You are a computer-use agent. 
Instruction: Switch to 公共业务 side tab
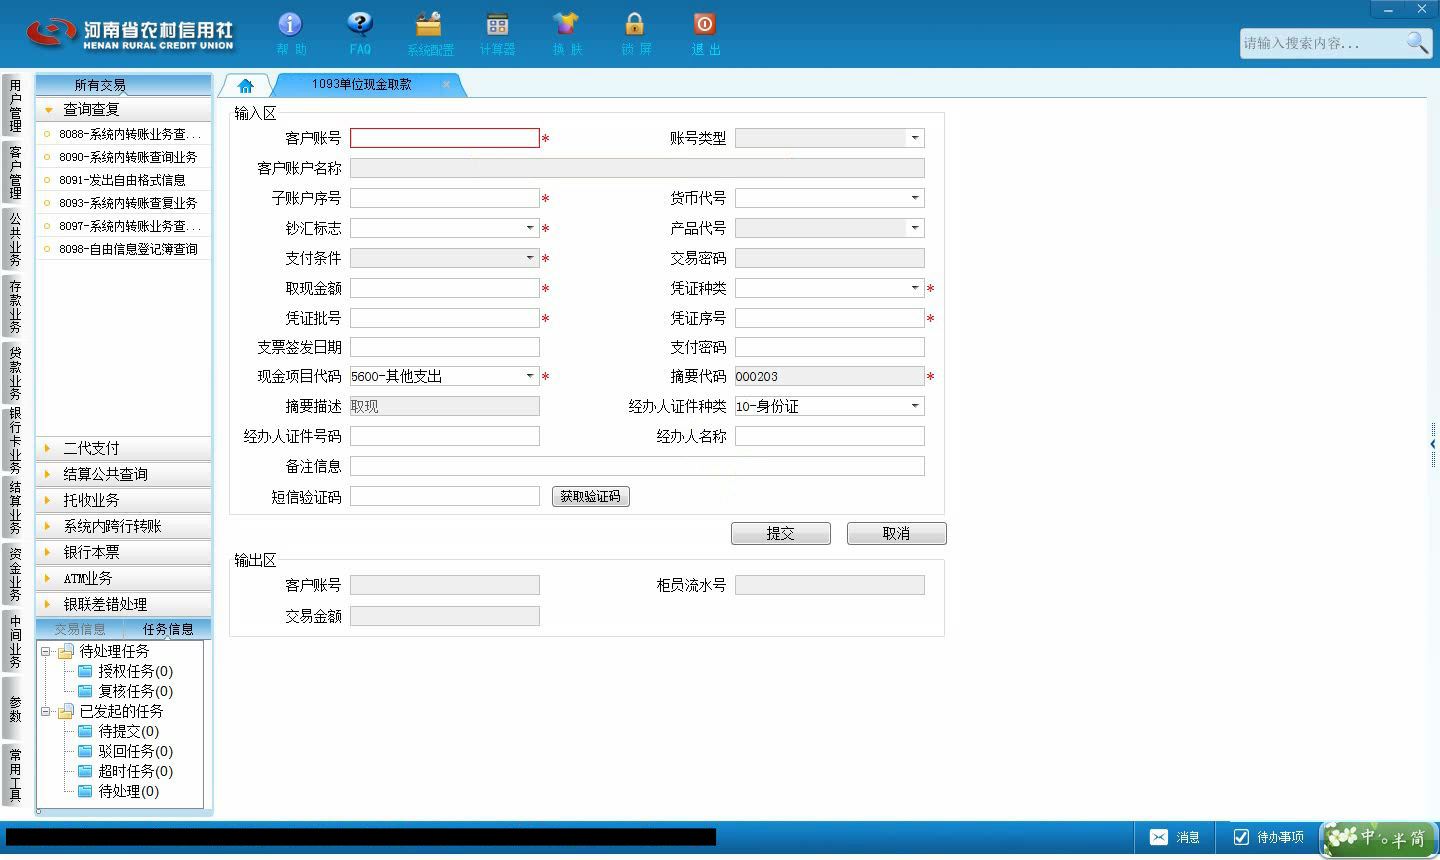coord(15,239)
